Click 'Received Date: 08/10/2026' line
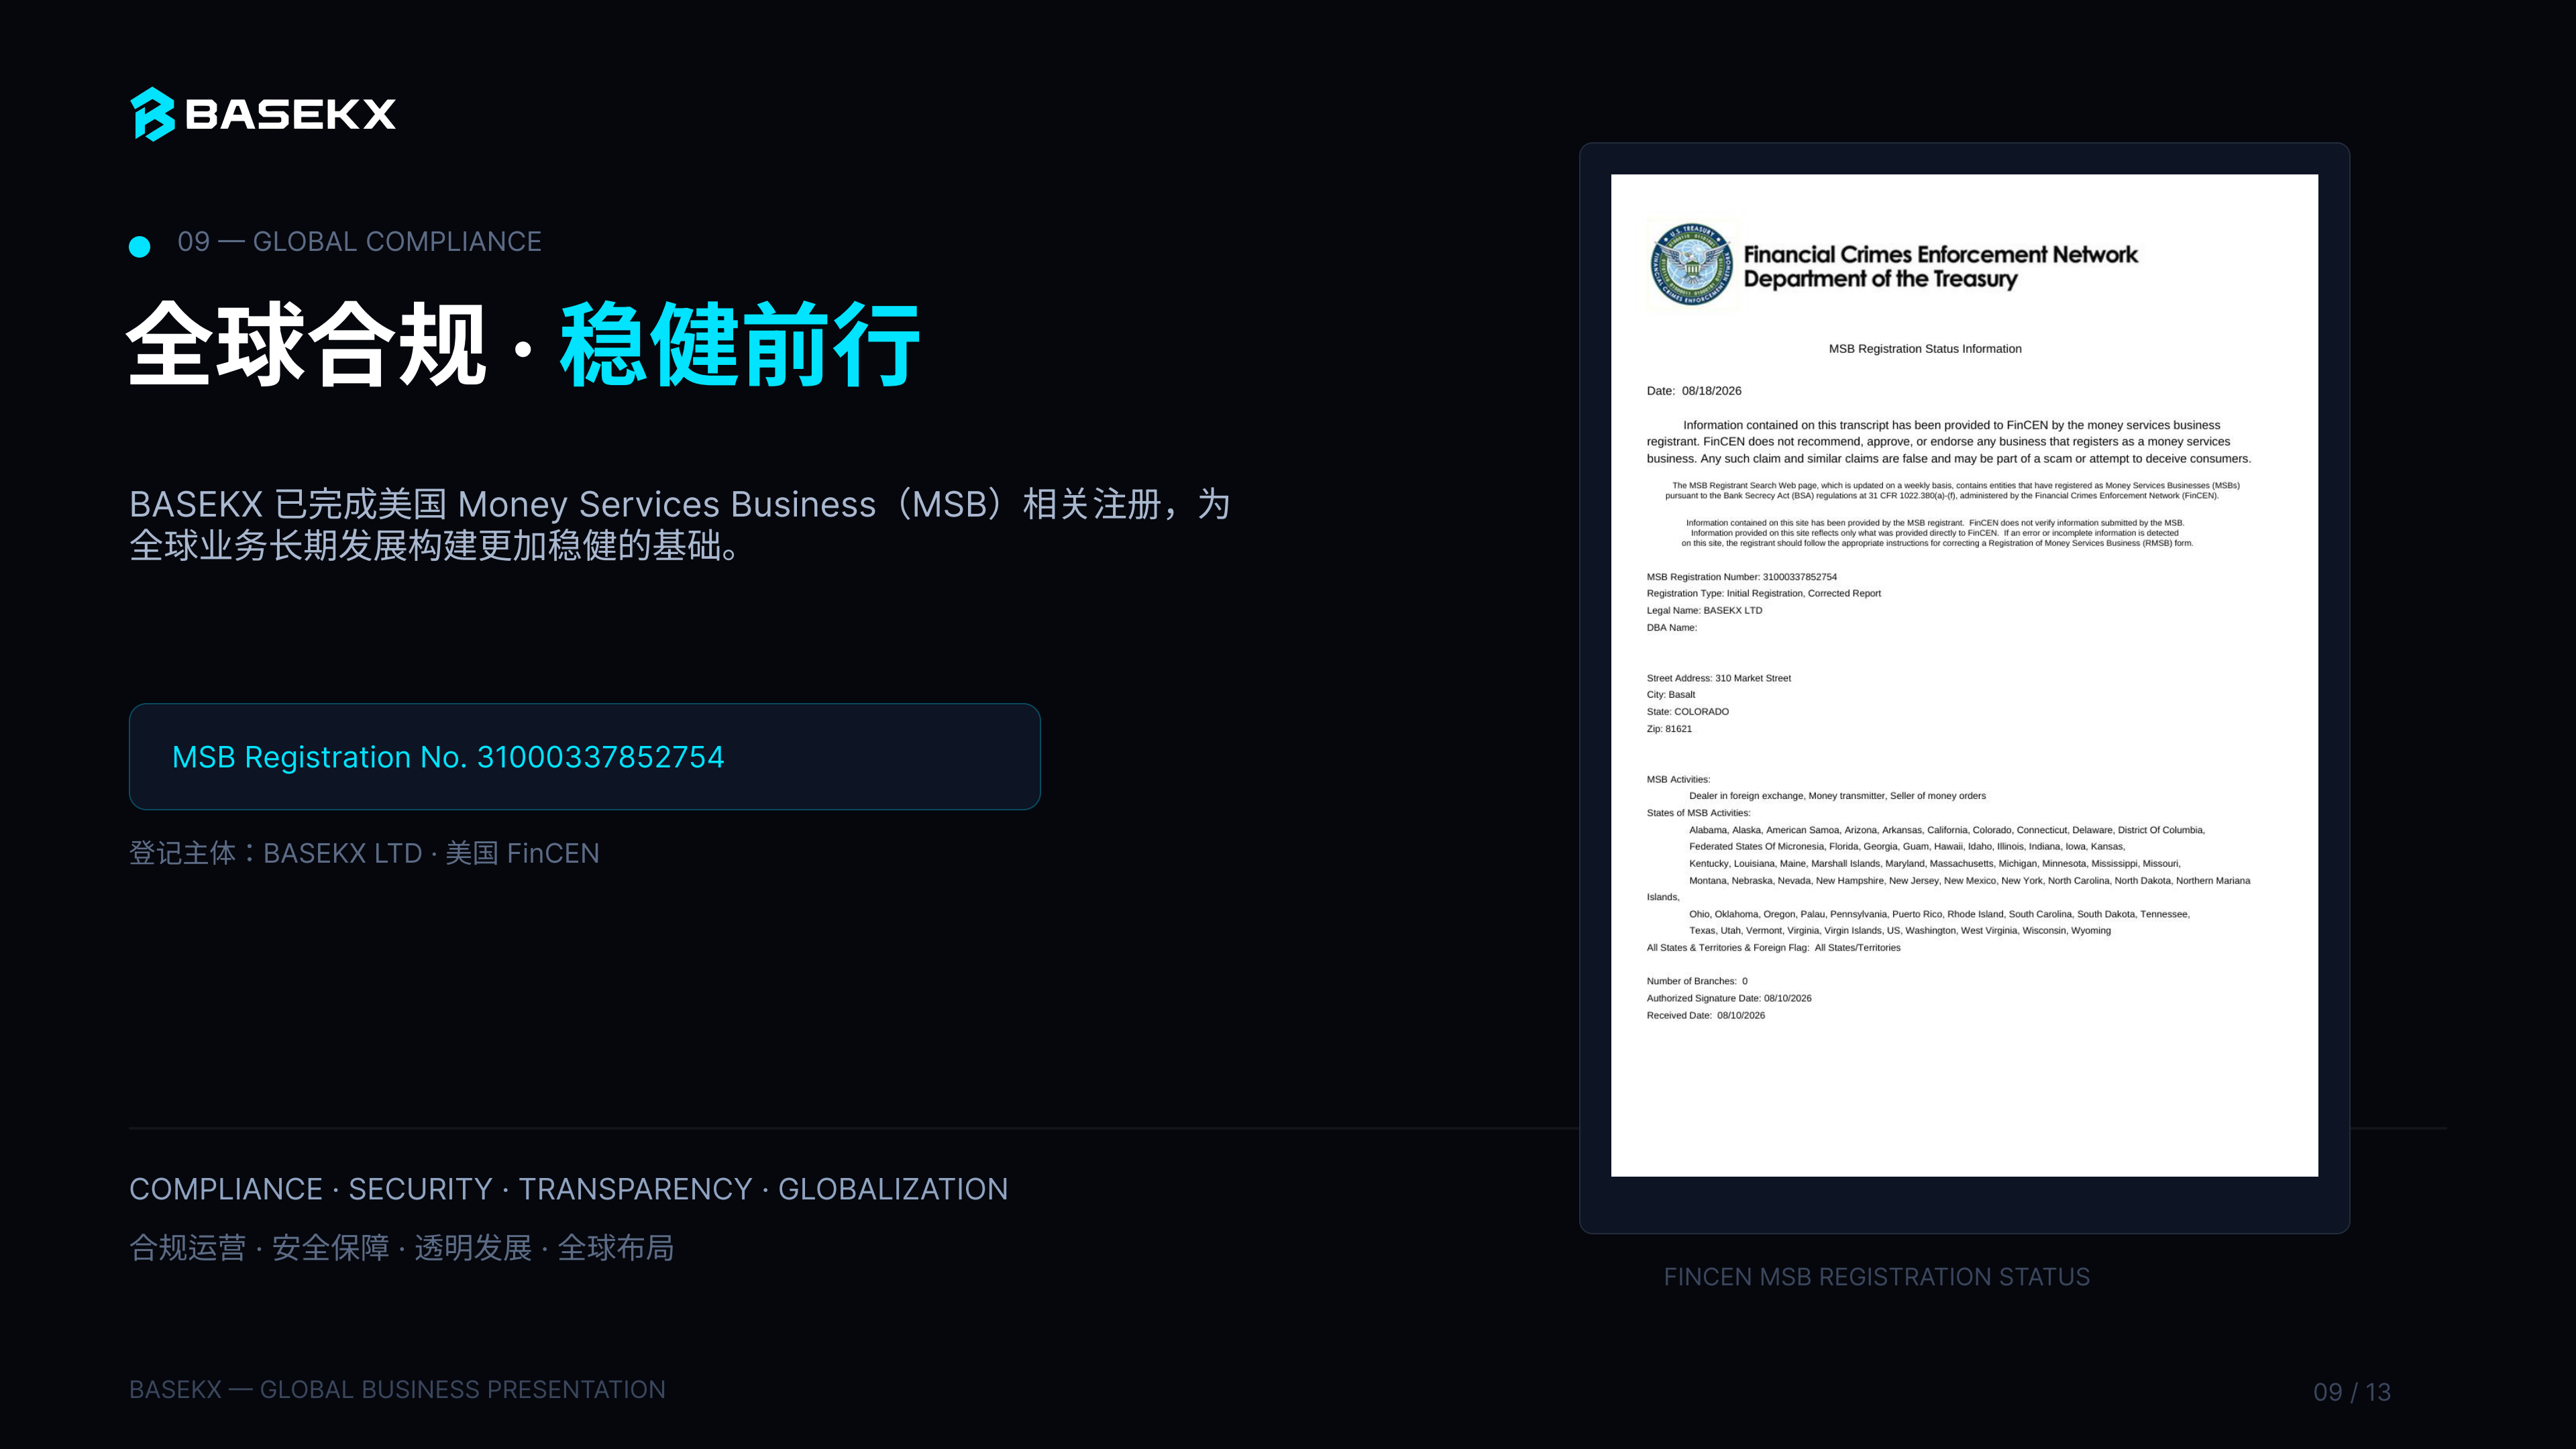The image size is (2576, 1449). 1706,1016
